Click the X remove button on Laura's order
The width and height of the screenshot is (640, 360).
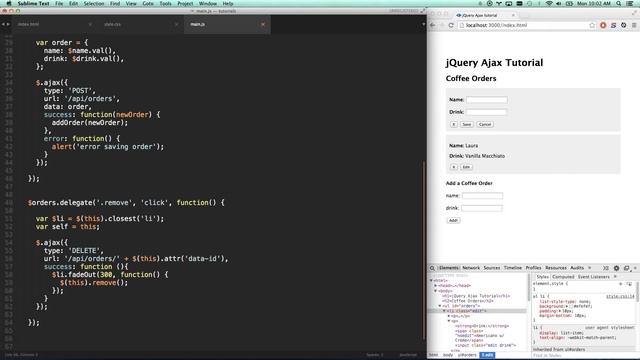tap(453, 167)
